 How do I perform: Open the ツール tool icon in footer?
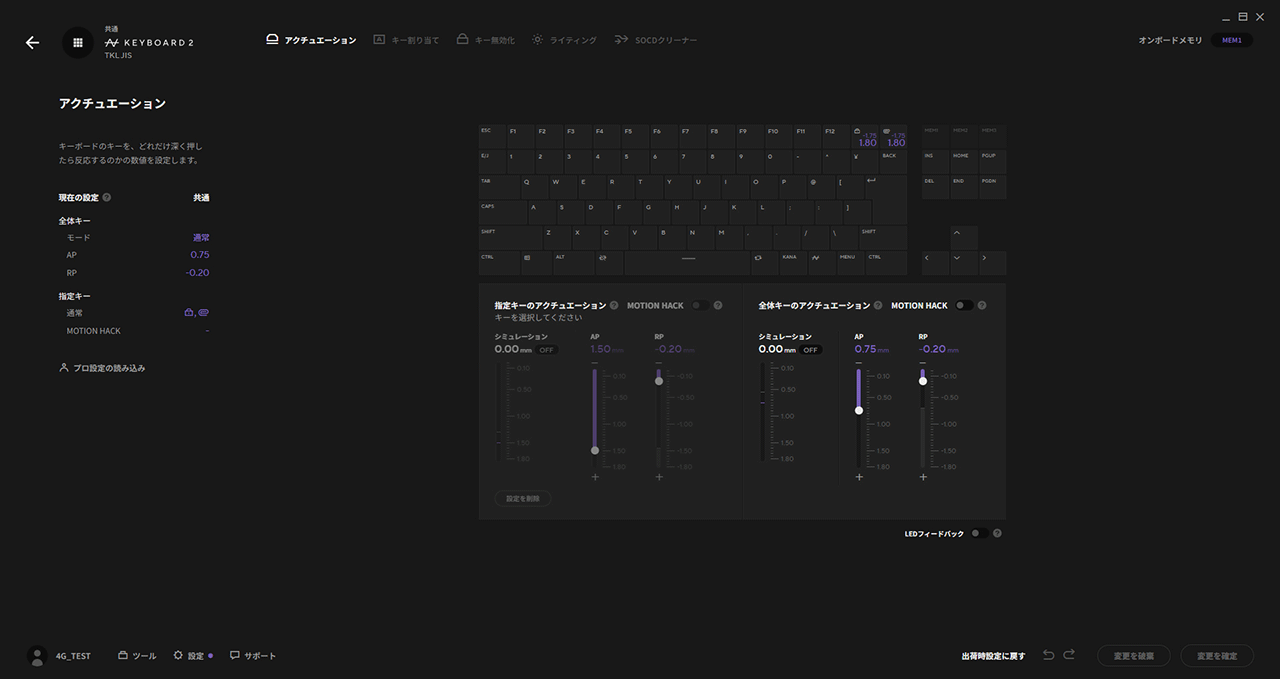(x=122, y=655)
